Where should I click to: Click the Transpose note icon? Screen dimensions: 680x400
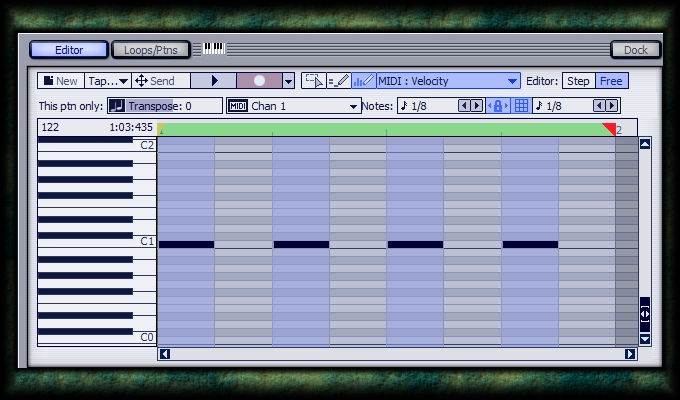(x=117, y=106)
